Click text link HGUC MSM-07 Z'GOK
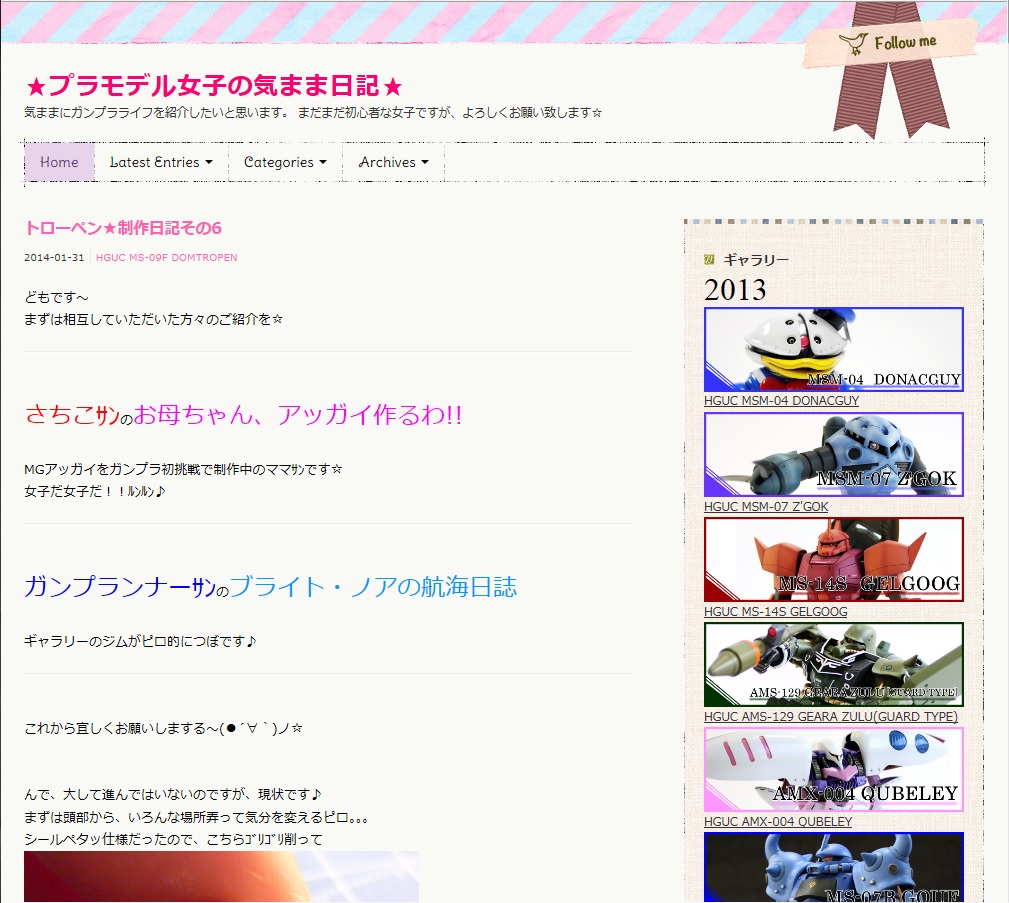This screenshot has width=1009, height=903. 766,507
